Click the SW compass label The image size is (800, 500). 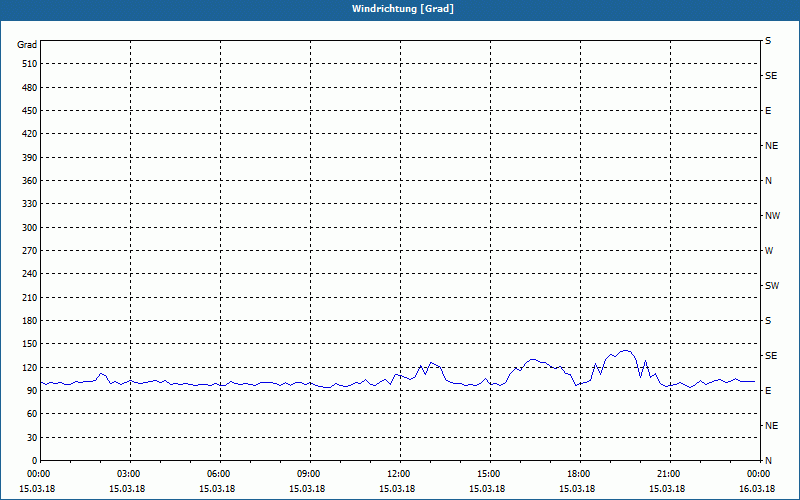[772, 286]
